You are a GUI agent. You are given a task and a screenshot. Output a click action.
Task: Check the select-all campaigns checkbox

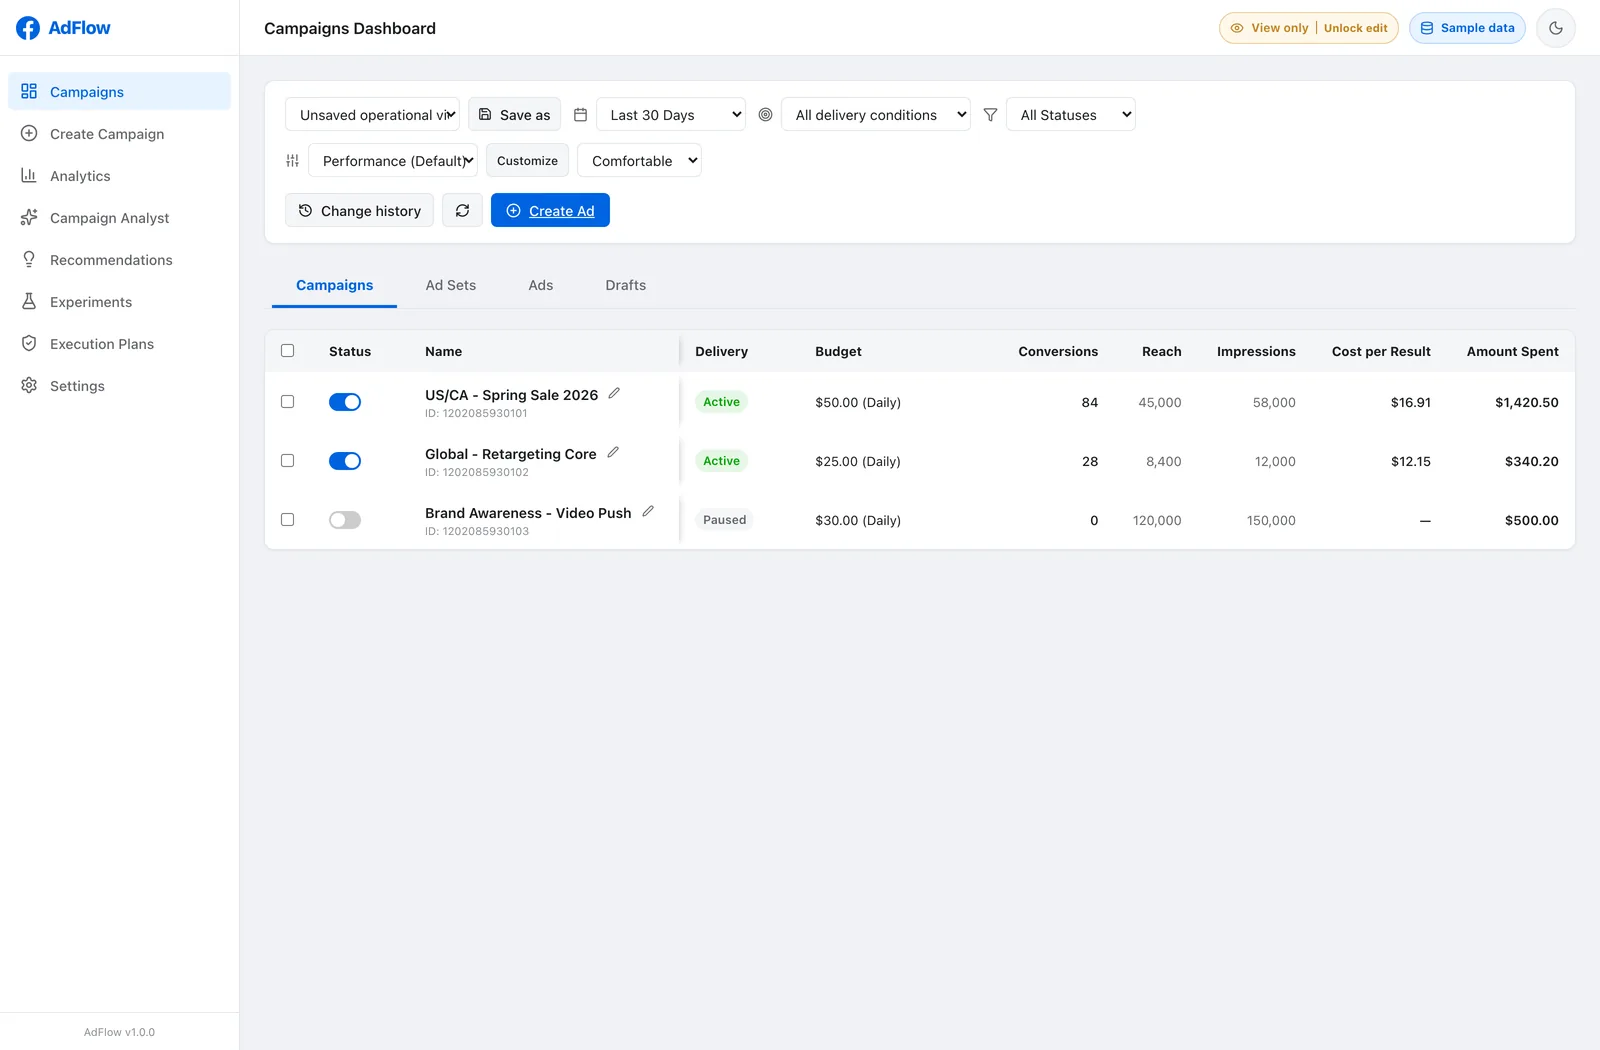point(288,351)
